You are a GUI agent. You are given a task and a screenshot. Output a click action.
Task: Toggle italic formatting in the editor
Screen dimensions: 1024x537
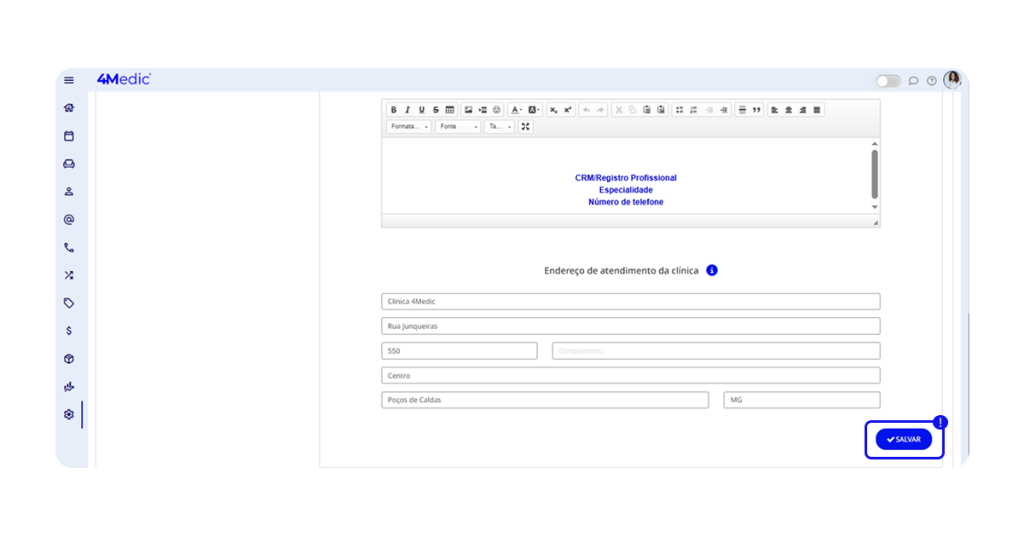[x=407, y=110]
